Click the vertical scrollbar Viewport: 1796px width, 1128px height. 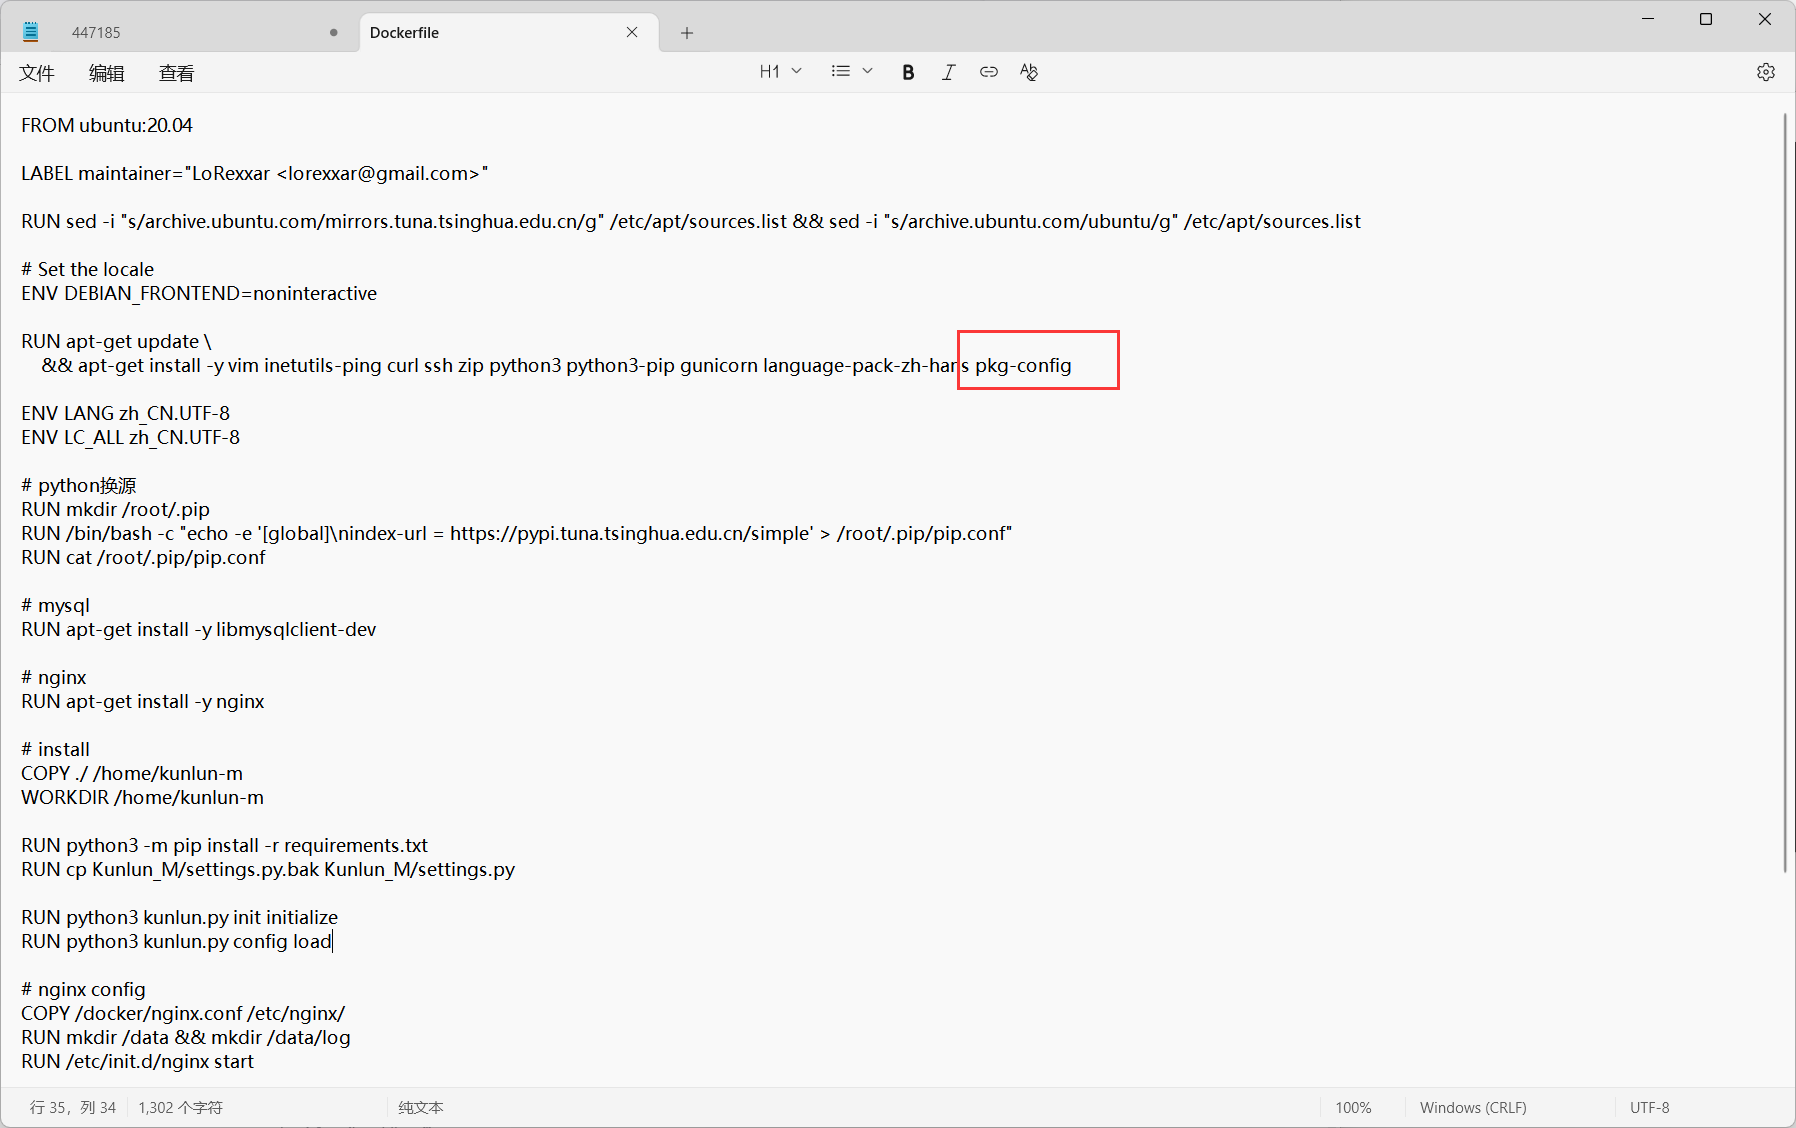[x=1785, y=490]
